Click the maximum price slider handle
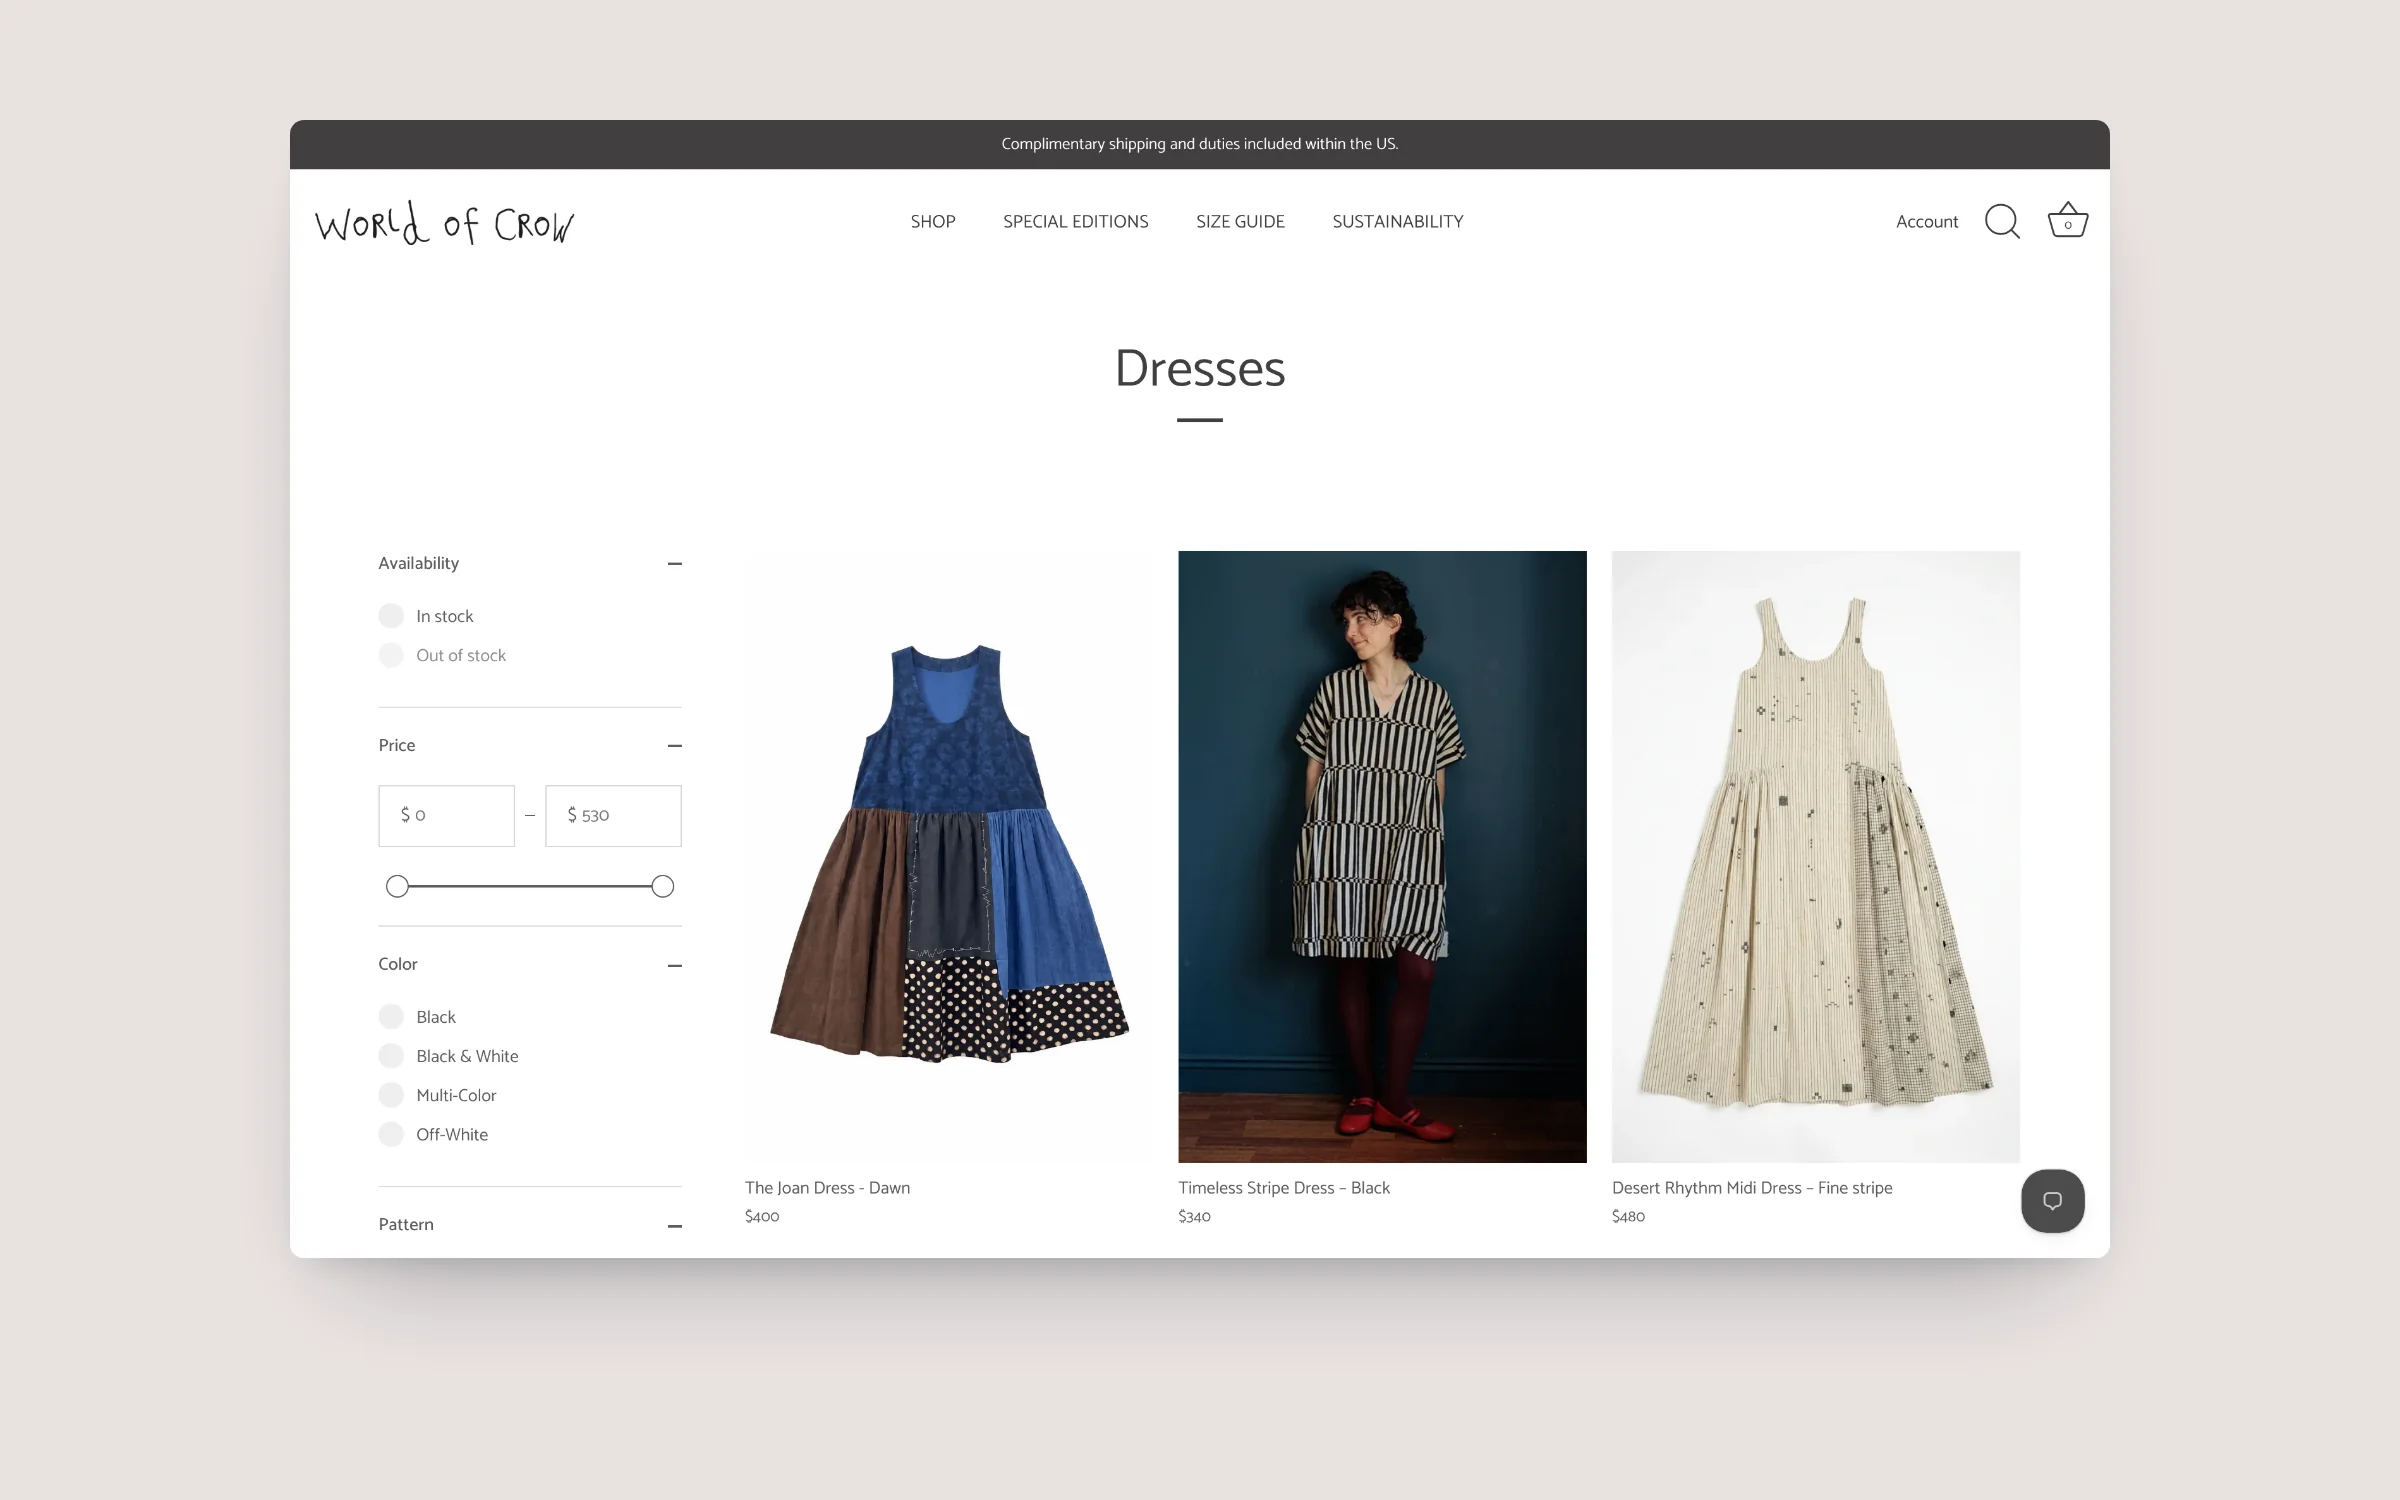The height and width of the screenshot is (1500, 2400). click(x=662, y=886)
